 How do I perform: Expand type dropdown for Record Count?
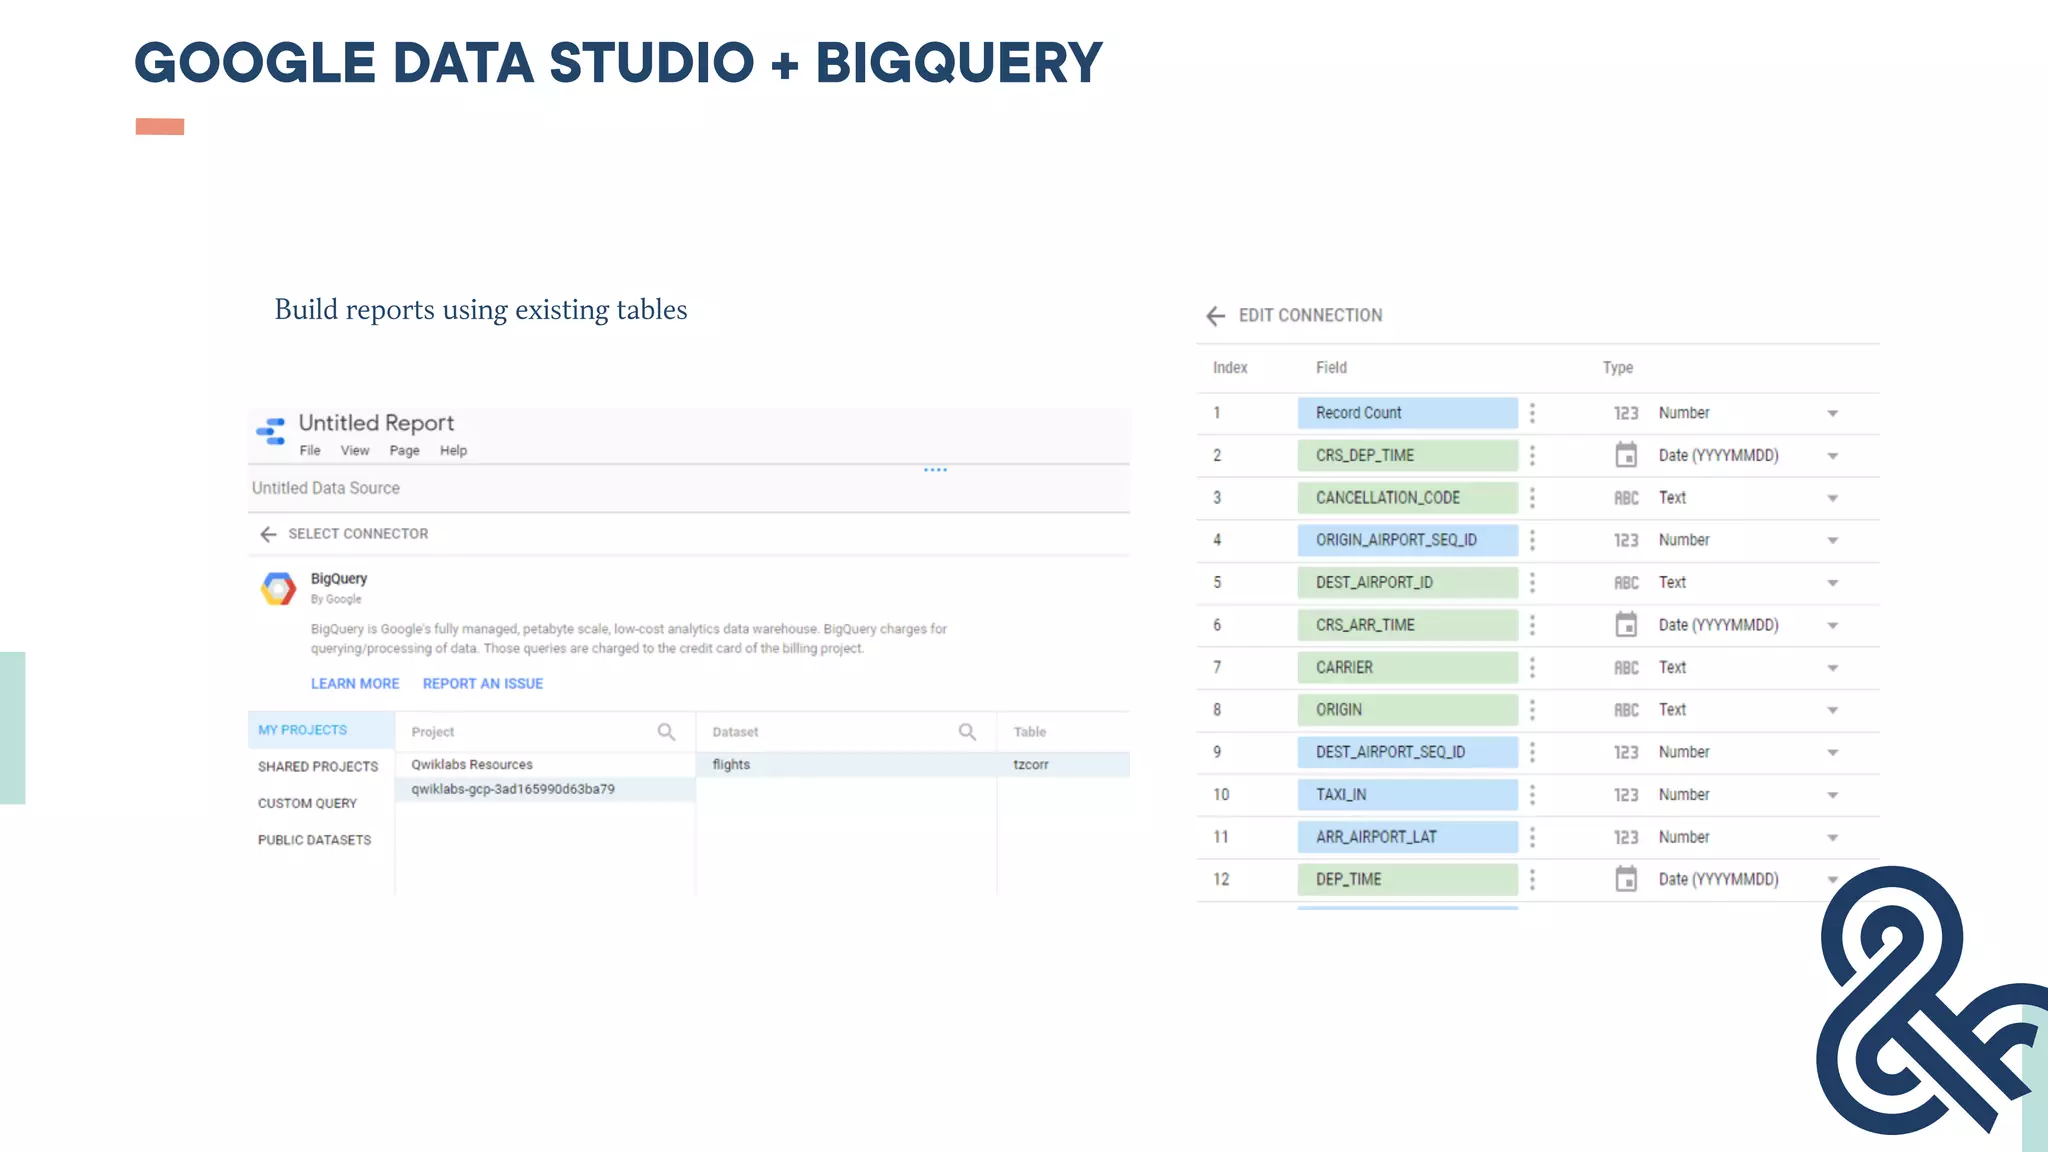[x=1832, y=413]
